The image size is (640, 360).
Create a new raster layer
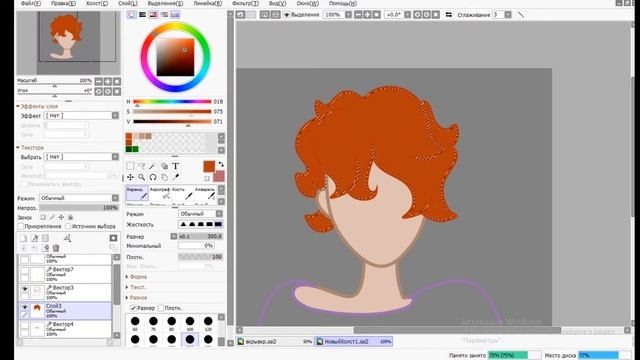click(x=23, y=238)
